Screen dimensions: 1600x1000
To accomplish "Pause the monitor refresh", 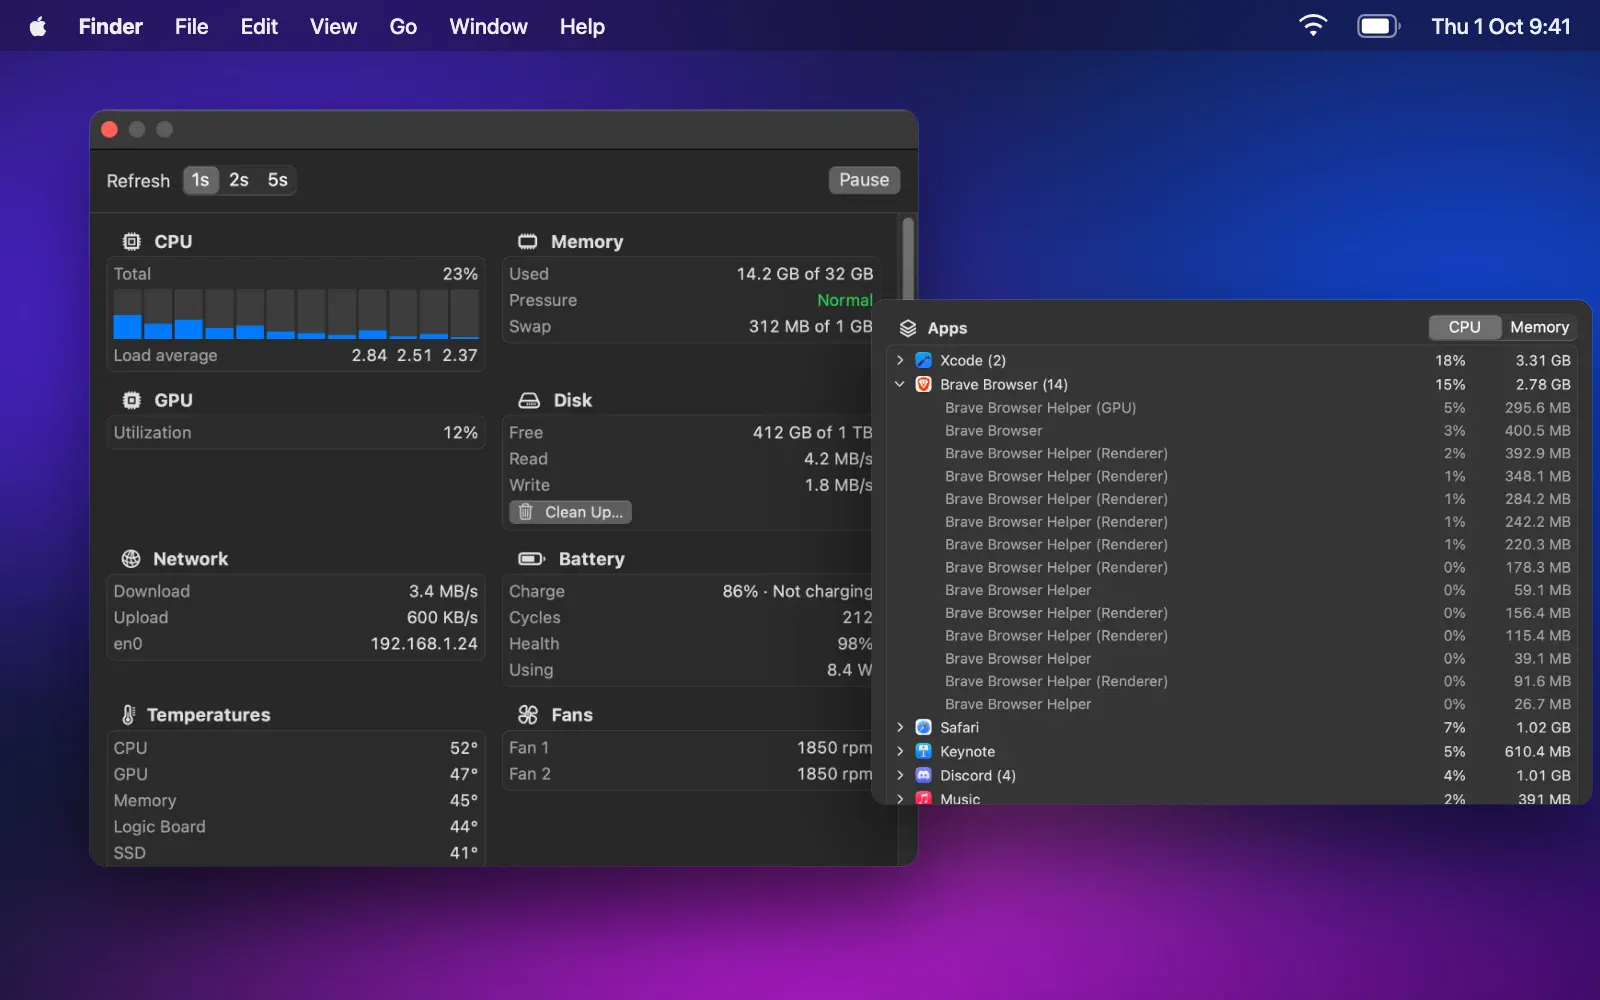I will click(x=864, y=180).
